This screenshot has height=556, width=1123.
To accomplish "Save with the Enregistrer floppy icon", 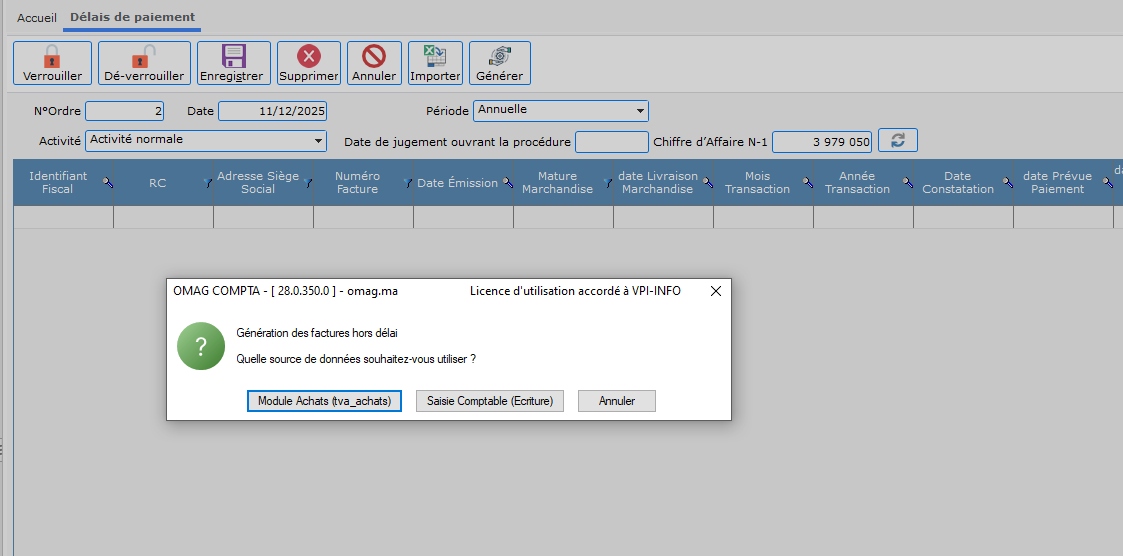I will [233, 63].
